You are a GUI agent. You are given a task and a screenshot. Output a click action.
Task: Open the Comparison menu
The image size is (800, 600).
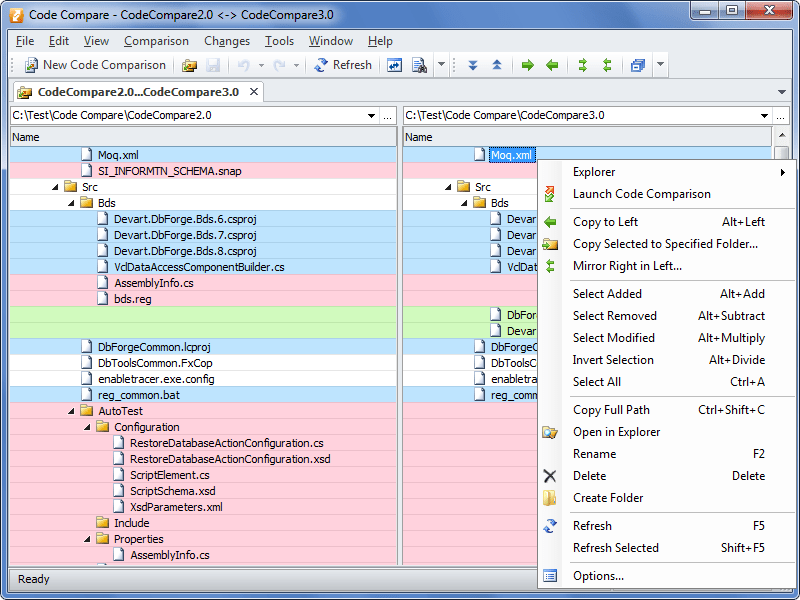click(x=156, y=41)
